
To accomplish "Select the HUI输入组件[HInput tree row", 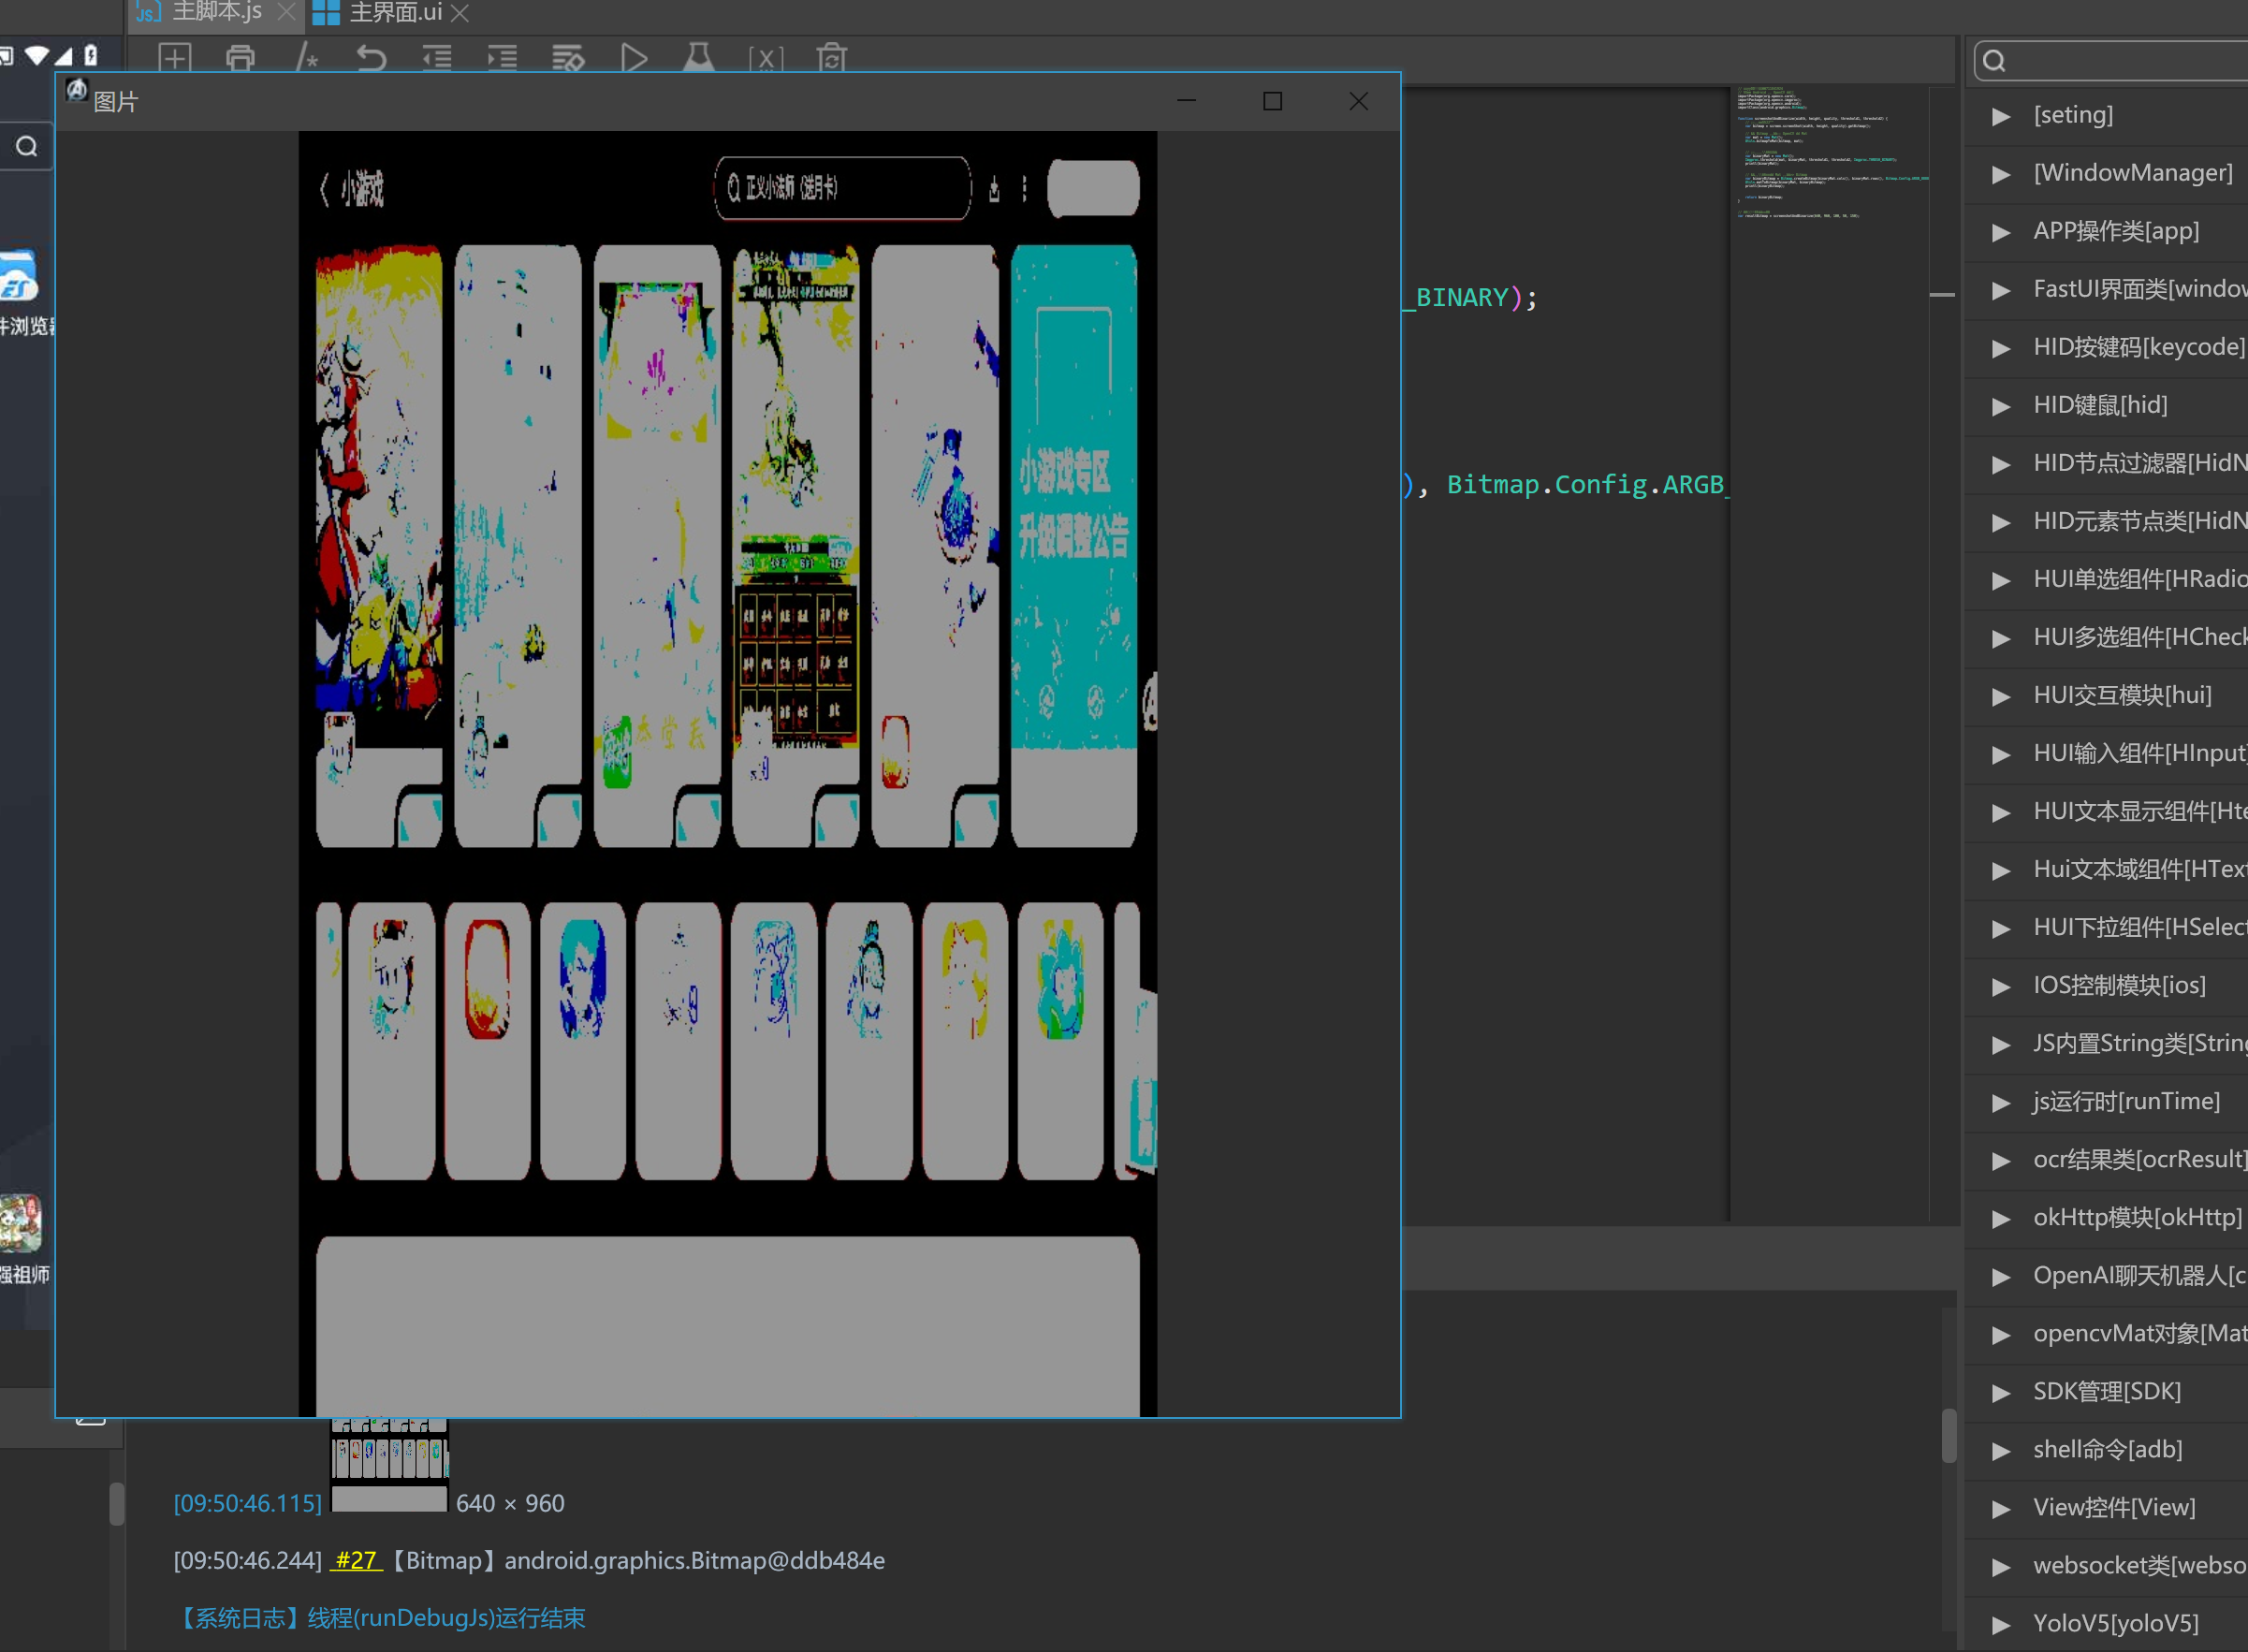I will [x=2106, y=753].
